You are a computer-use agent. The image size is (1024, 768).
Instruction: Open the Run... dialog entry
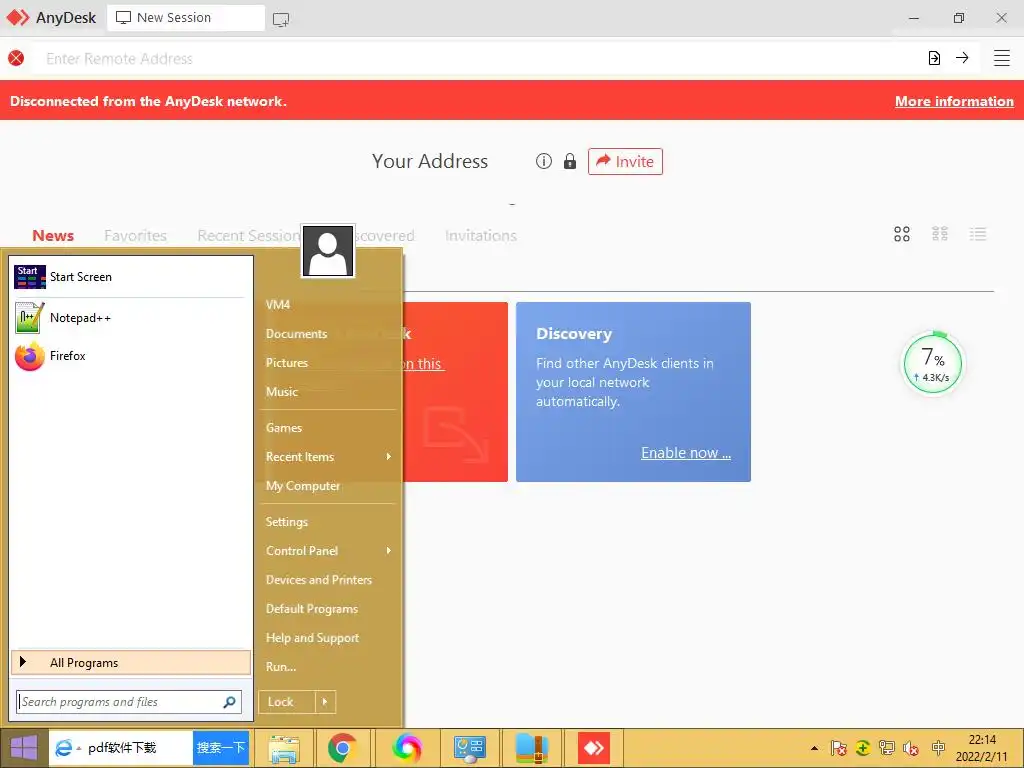pyautogui.click(x=281, y=667)
